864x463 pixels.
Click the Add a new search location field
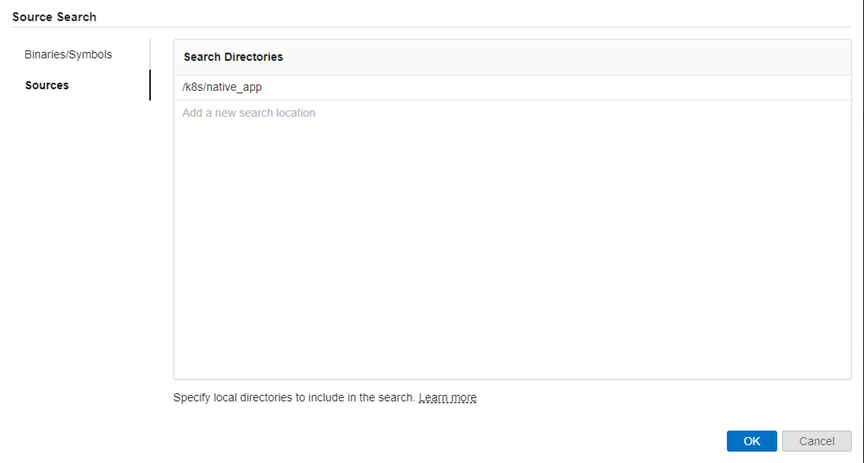point(249,113)
